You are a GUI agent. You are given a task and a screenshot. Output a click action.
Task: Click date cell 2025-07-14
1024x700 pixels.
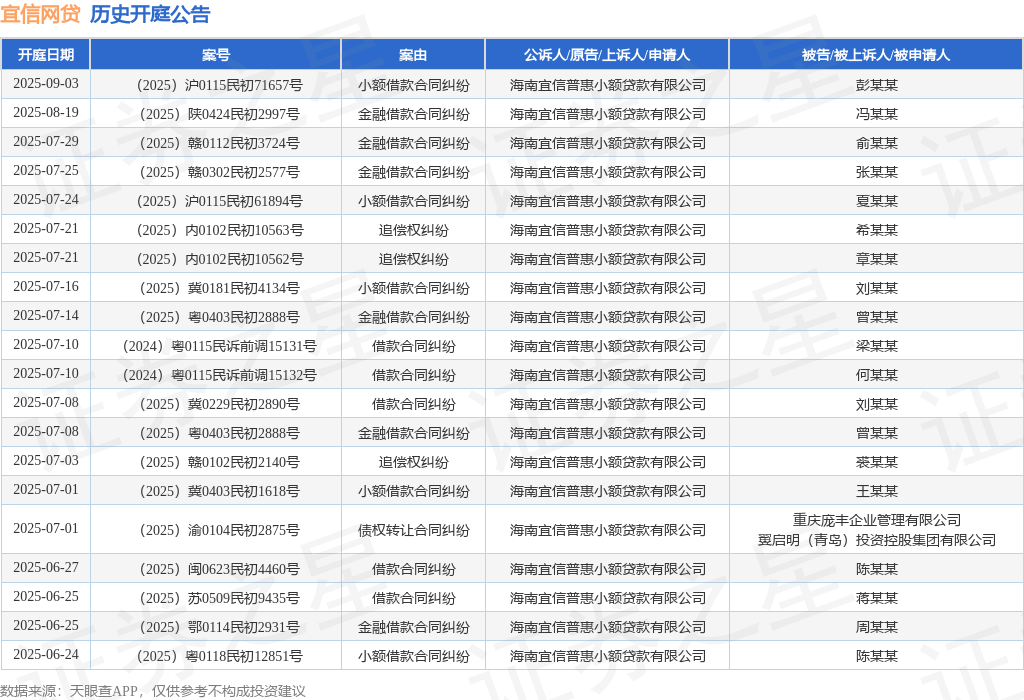(46, 315)
